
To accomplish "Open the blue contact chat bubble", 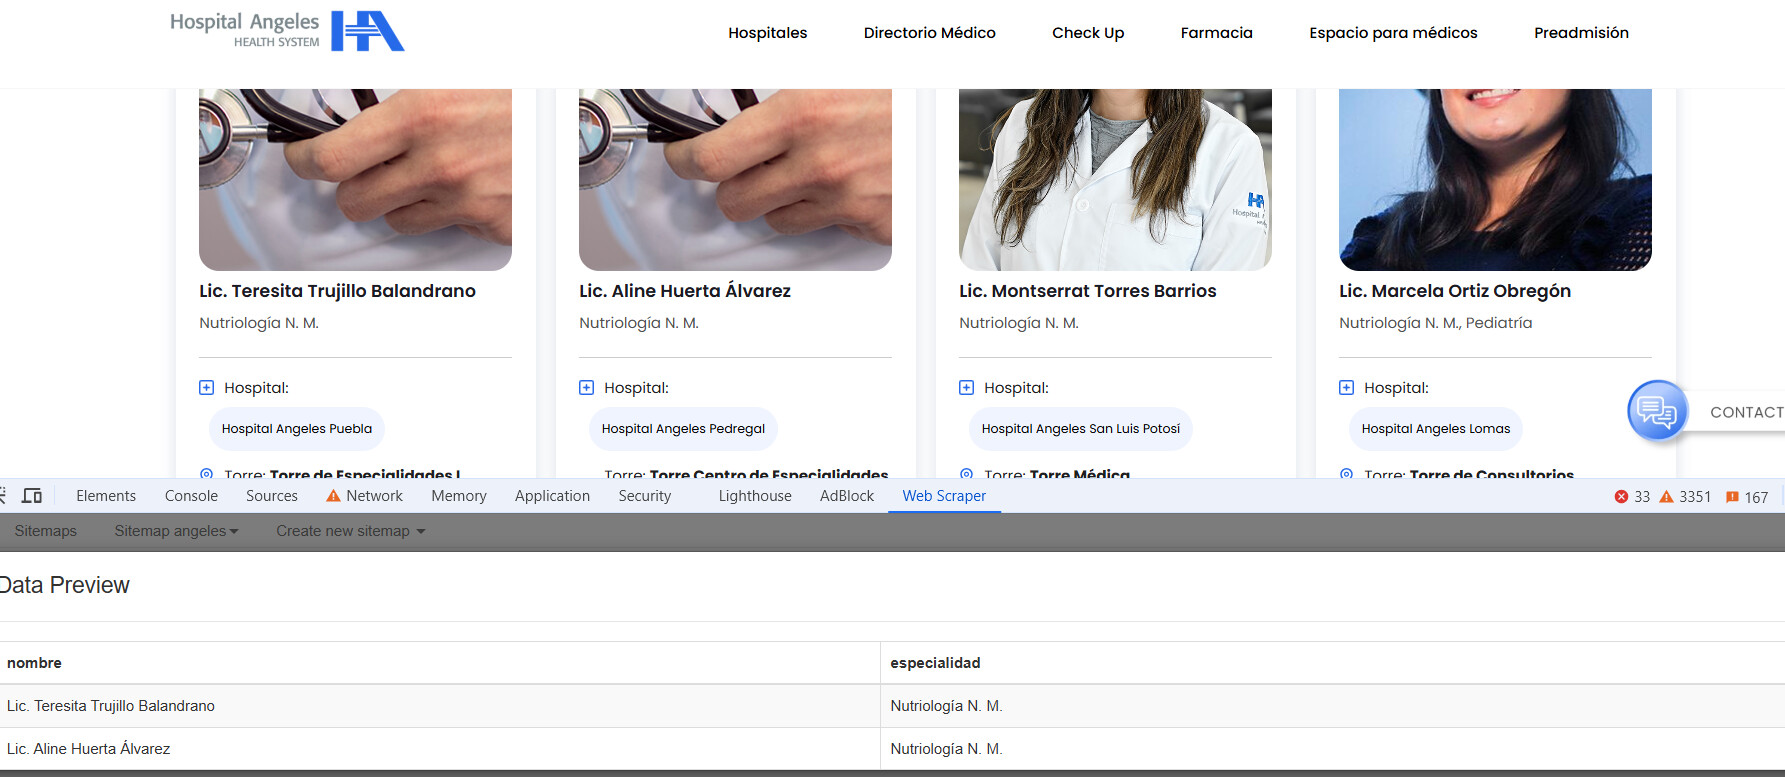I will click(x=1657, y=411).
